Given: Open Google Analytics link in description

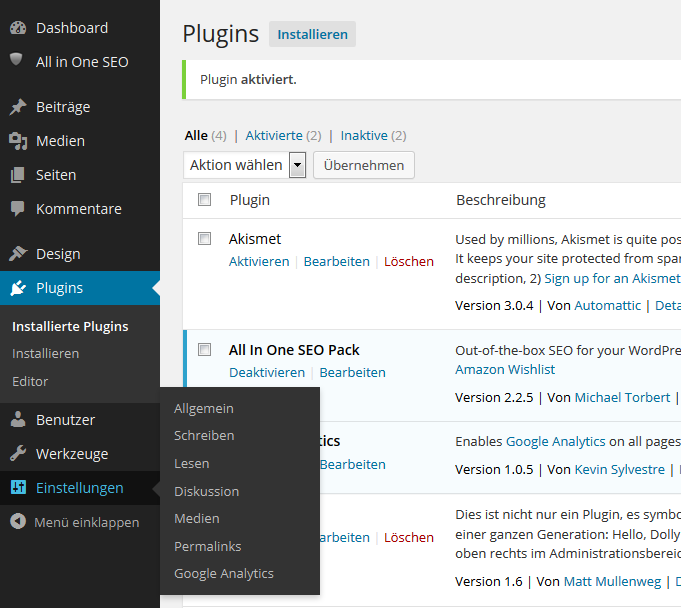Looking at the screenshot, I should pos(555,442).
